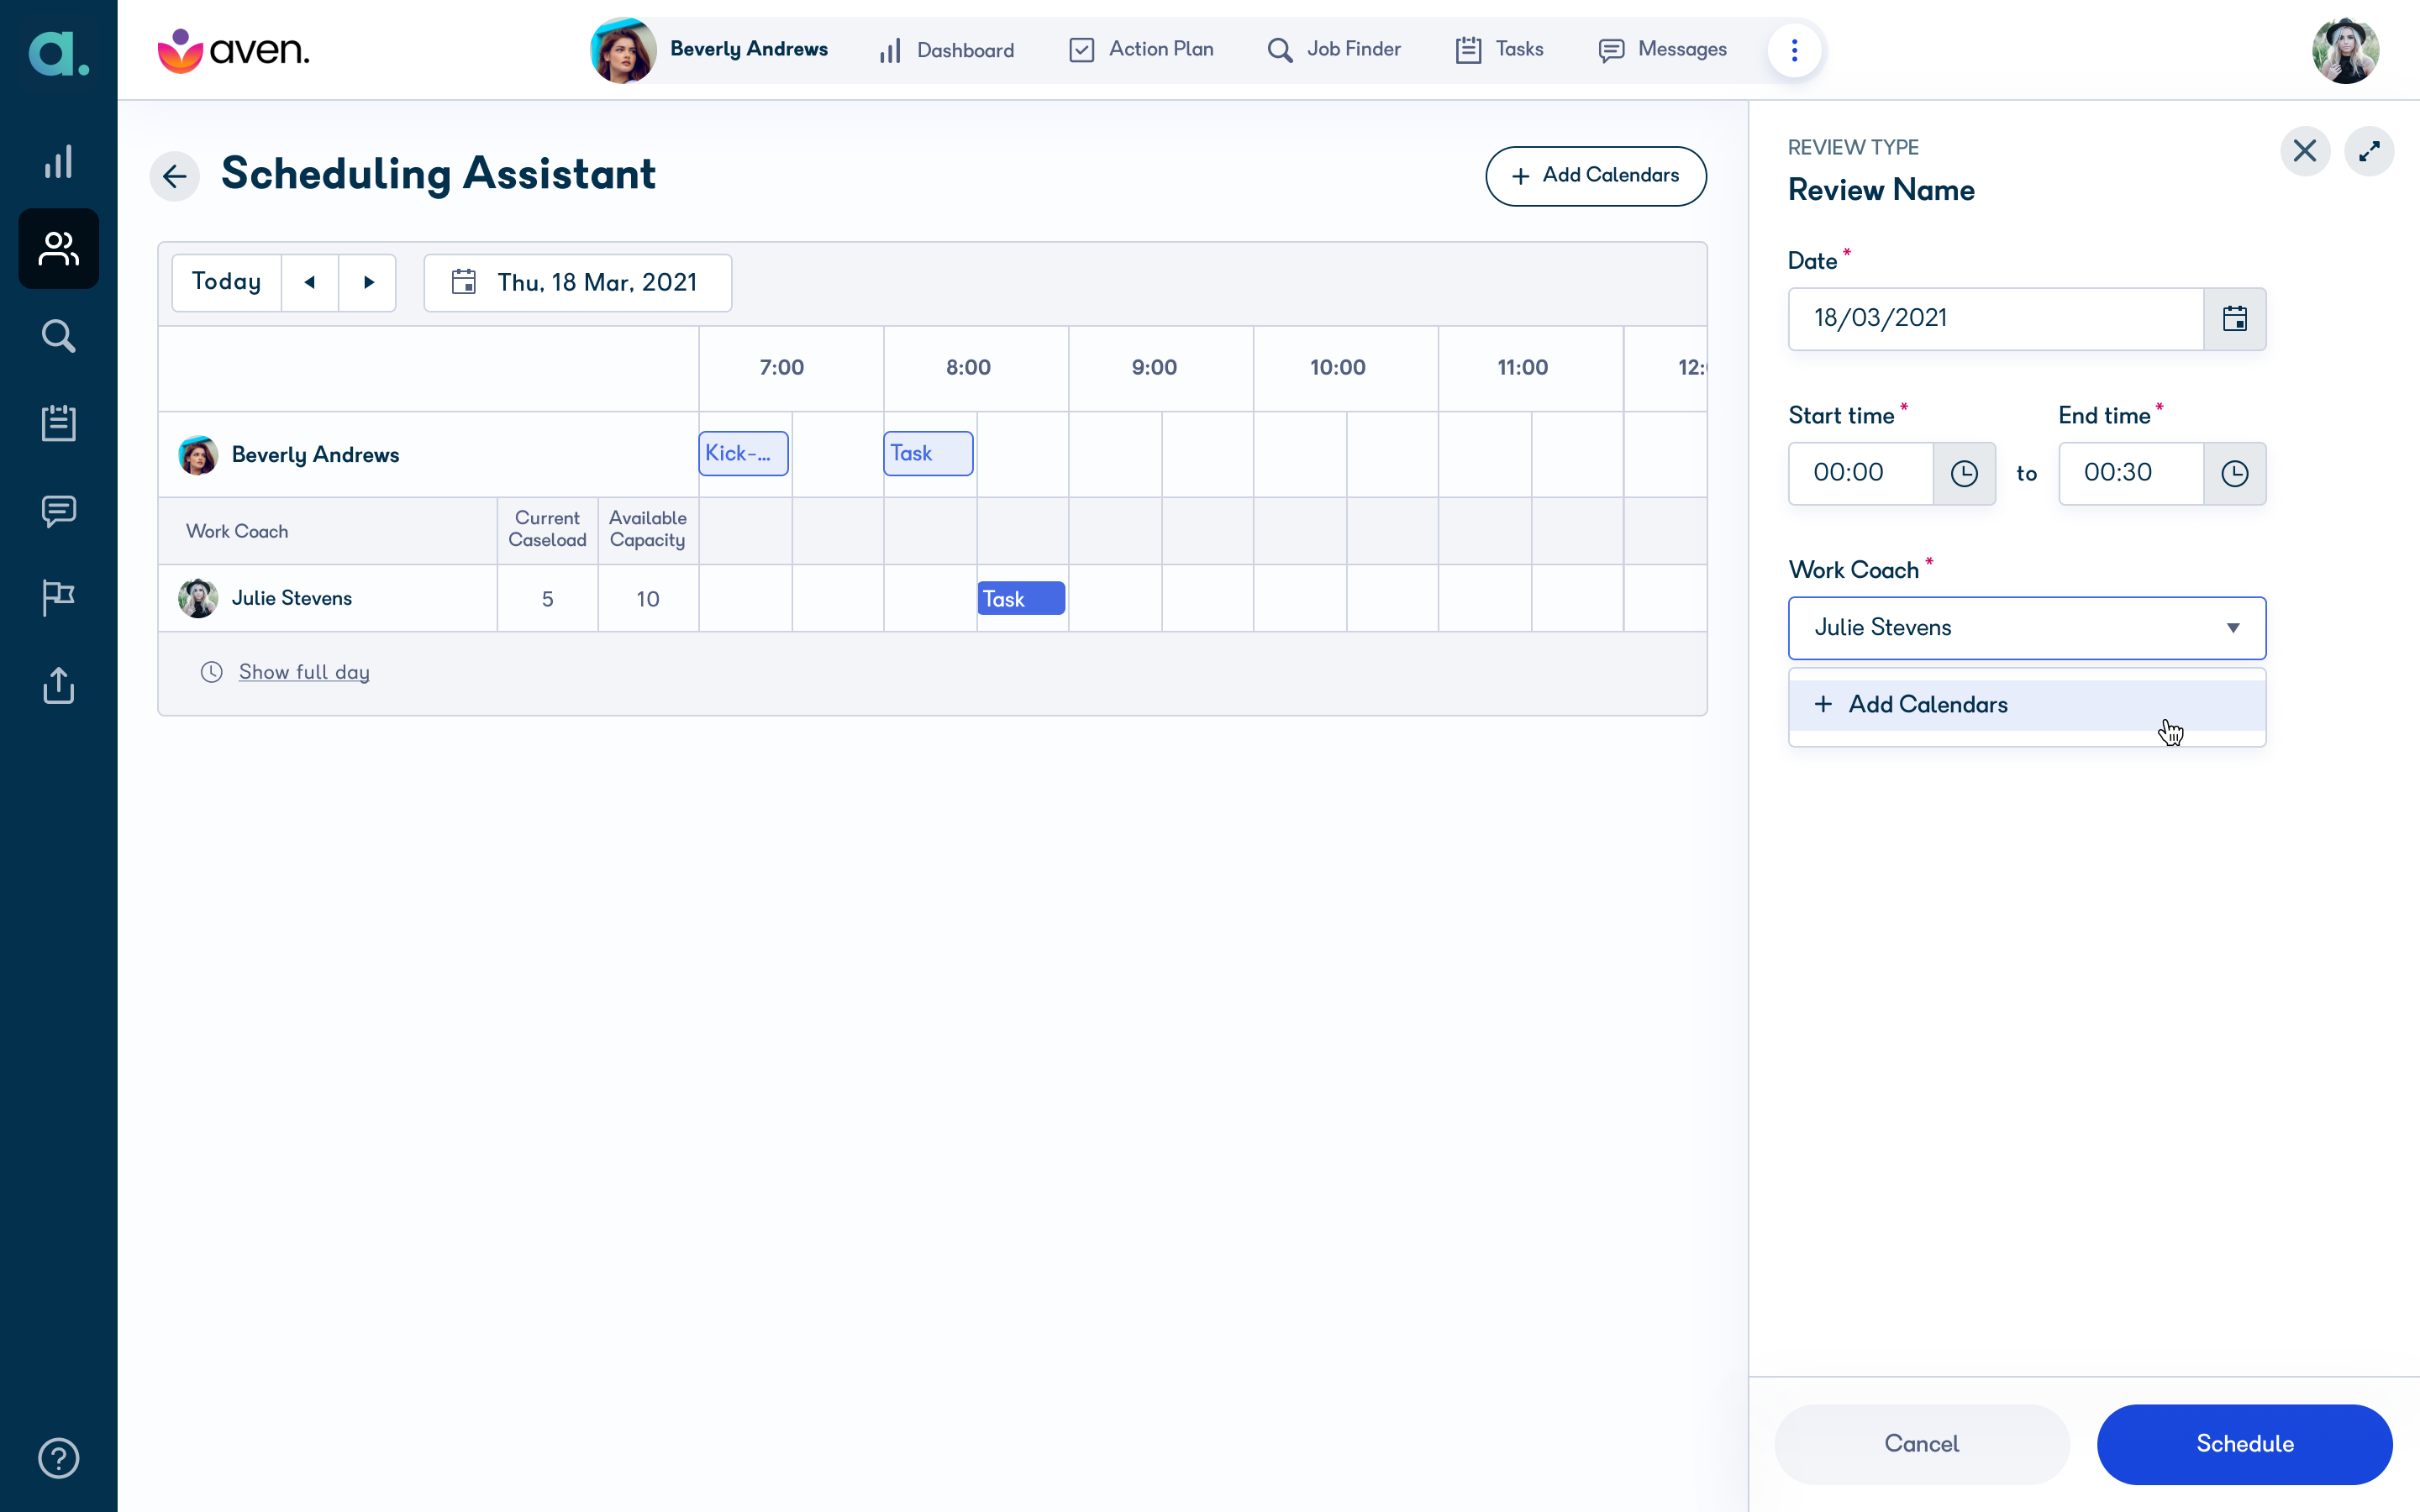Open the search sidebar icon
This screenshot has height=1512, width=2420.
click(x=58, y=336)
